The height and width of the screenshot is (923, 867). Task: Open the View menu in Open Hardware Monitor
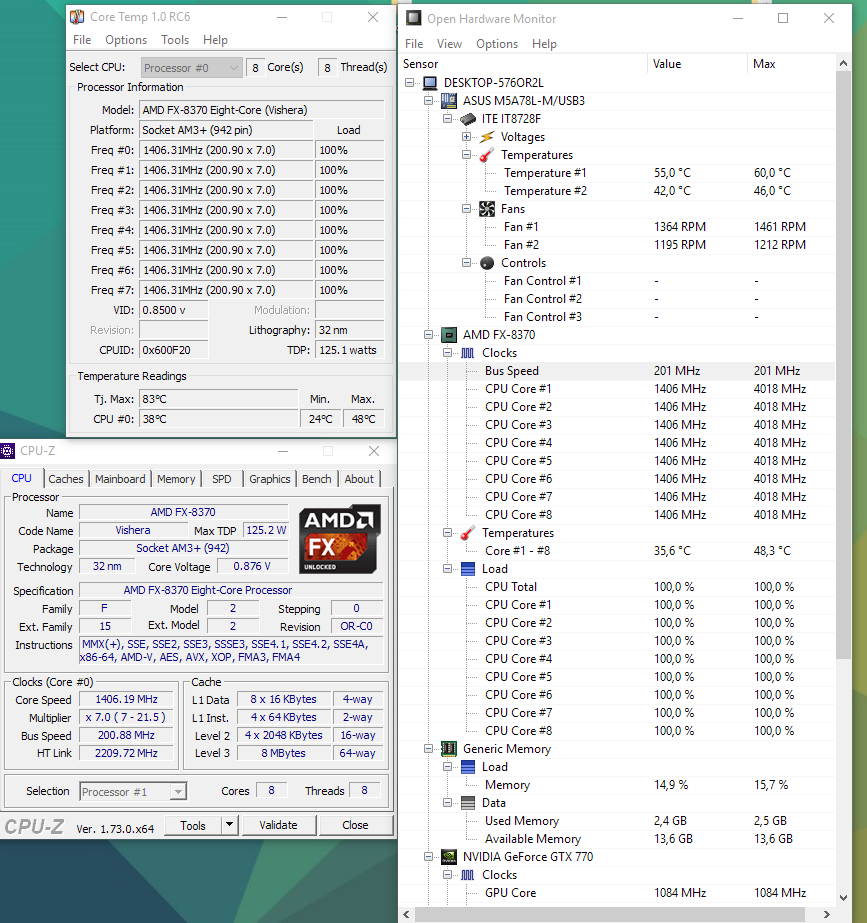point(449,44)
